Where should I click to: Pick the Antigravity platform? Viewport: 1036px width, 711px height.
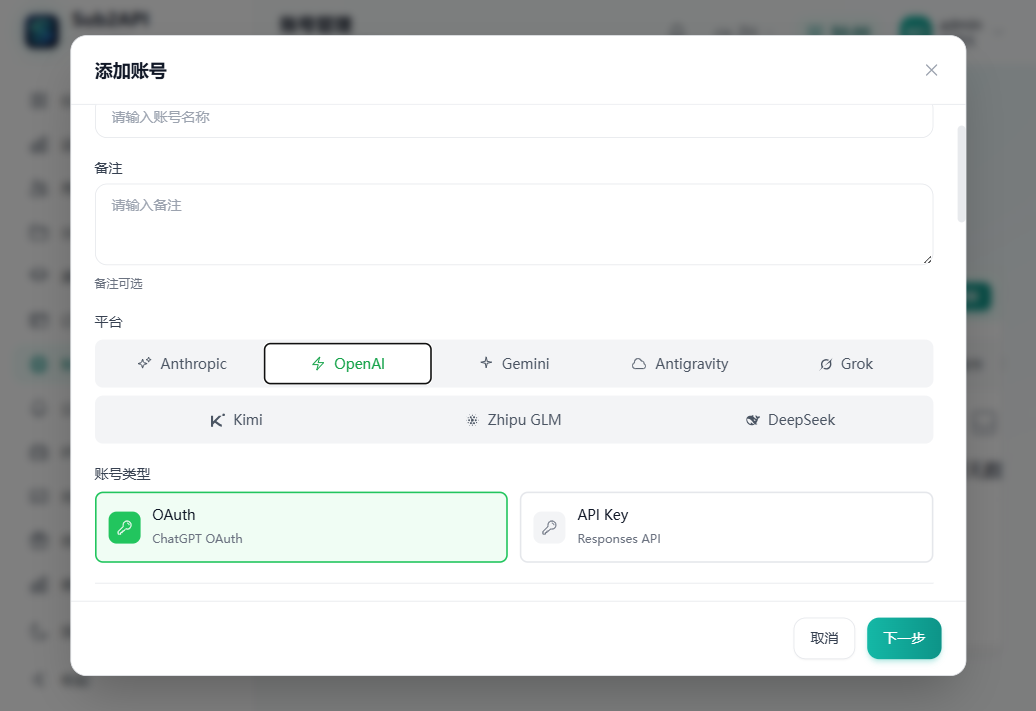680,363
